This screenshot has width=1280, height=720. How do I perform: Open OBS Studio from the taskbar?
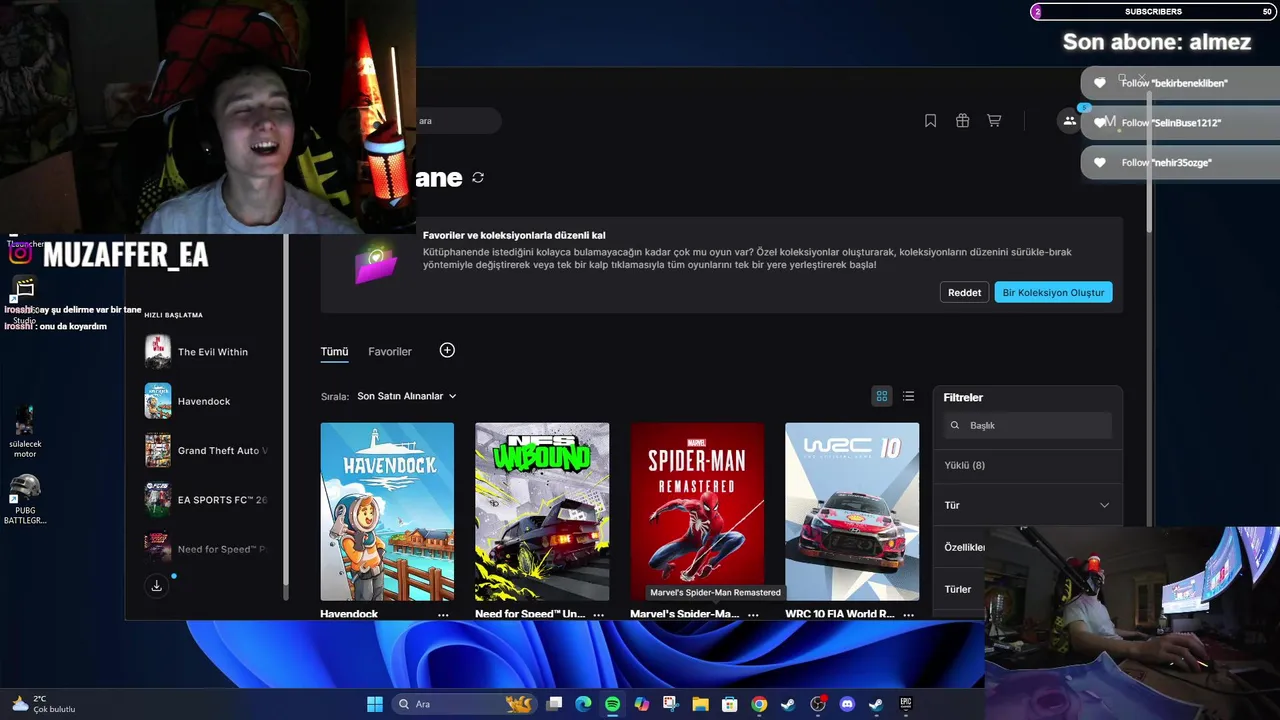pyautogui.click(x=818, y=704)
